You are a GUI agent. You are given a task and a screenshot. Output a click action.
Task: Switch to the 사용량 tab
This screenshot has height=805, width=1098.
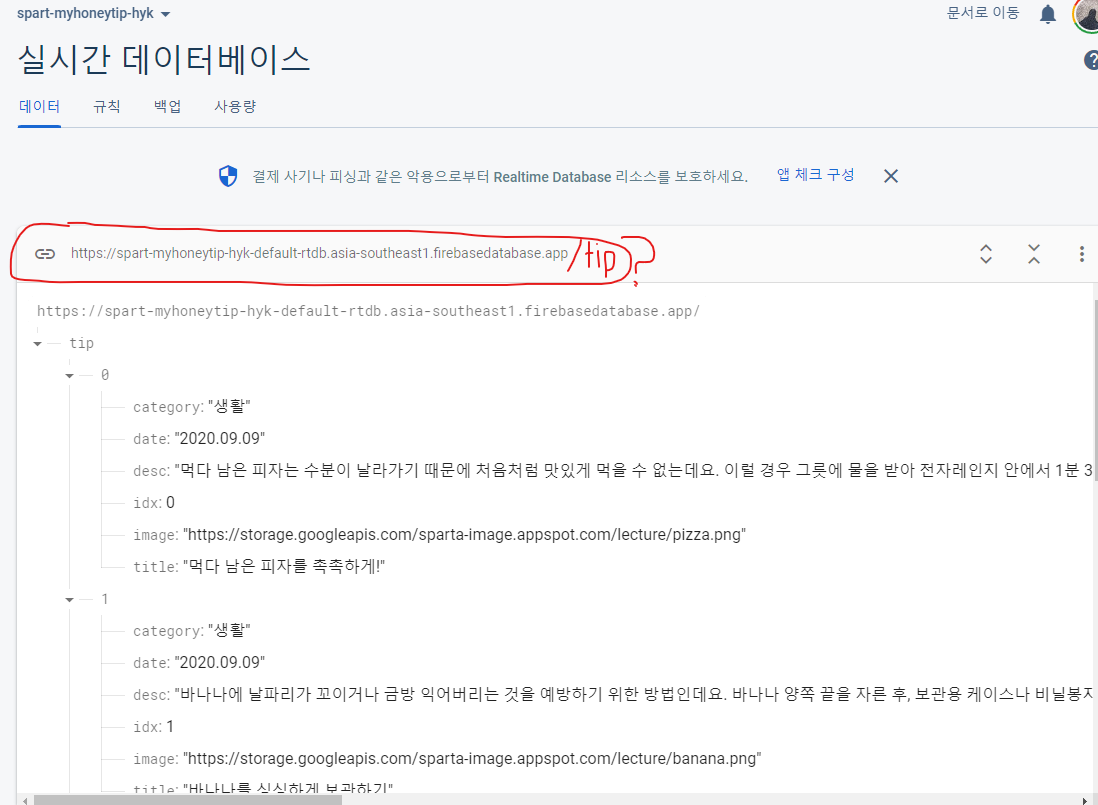pyautogui.click(x=235, y=106)
